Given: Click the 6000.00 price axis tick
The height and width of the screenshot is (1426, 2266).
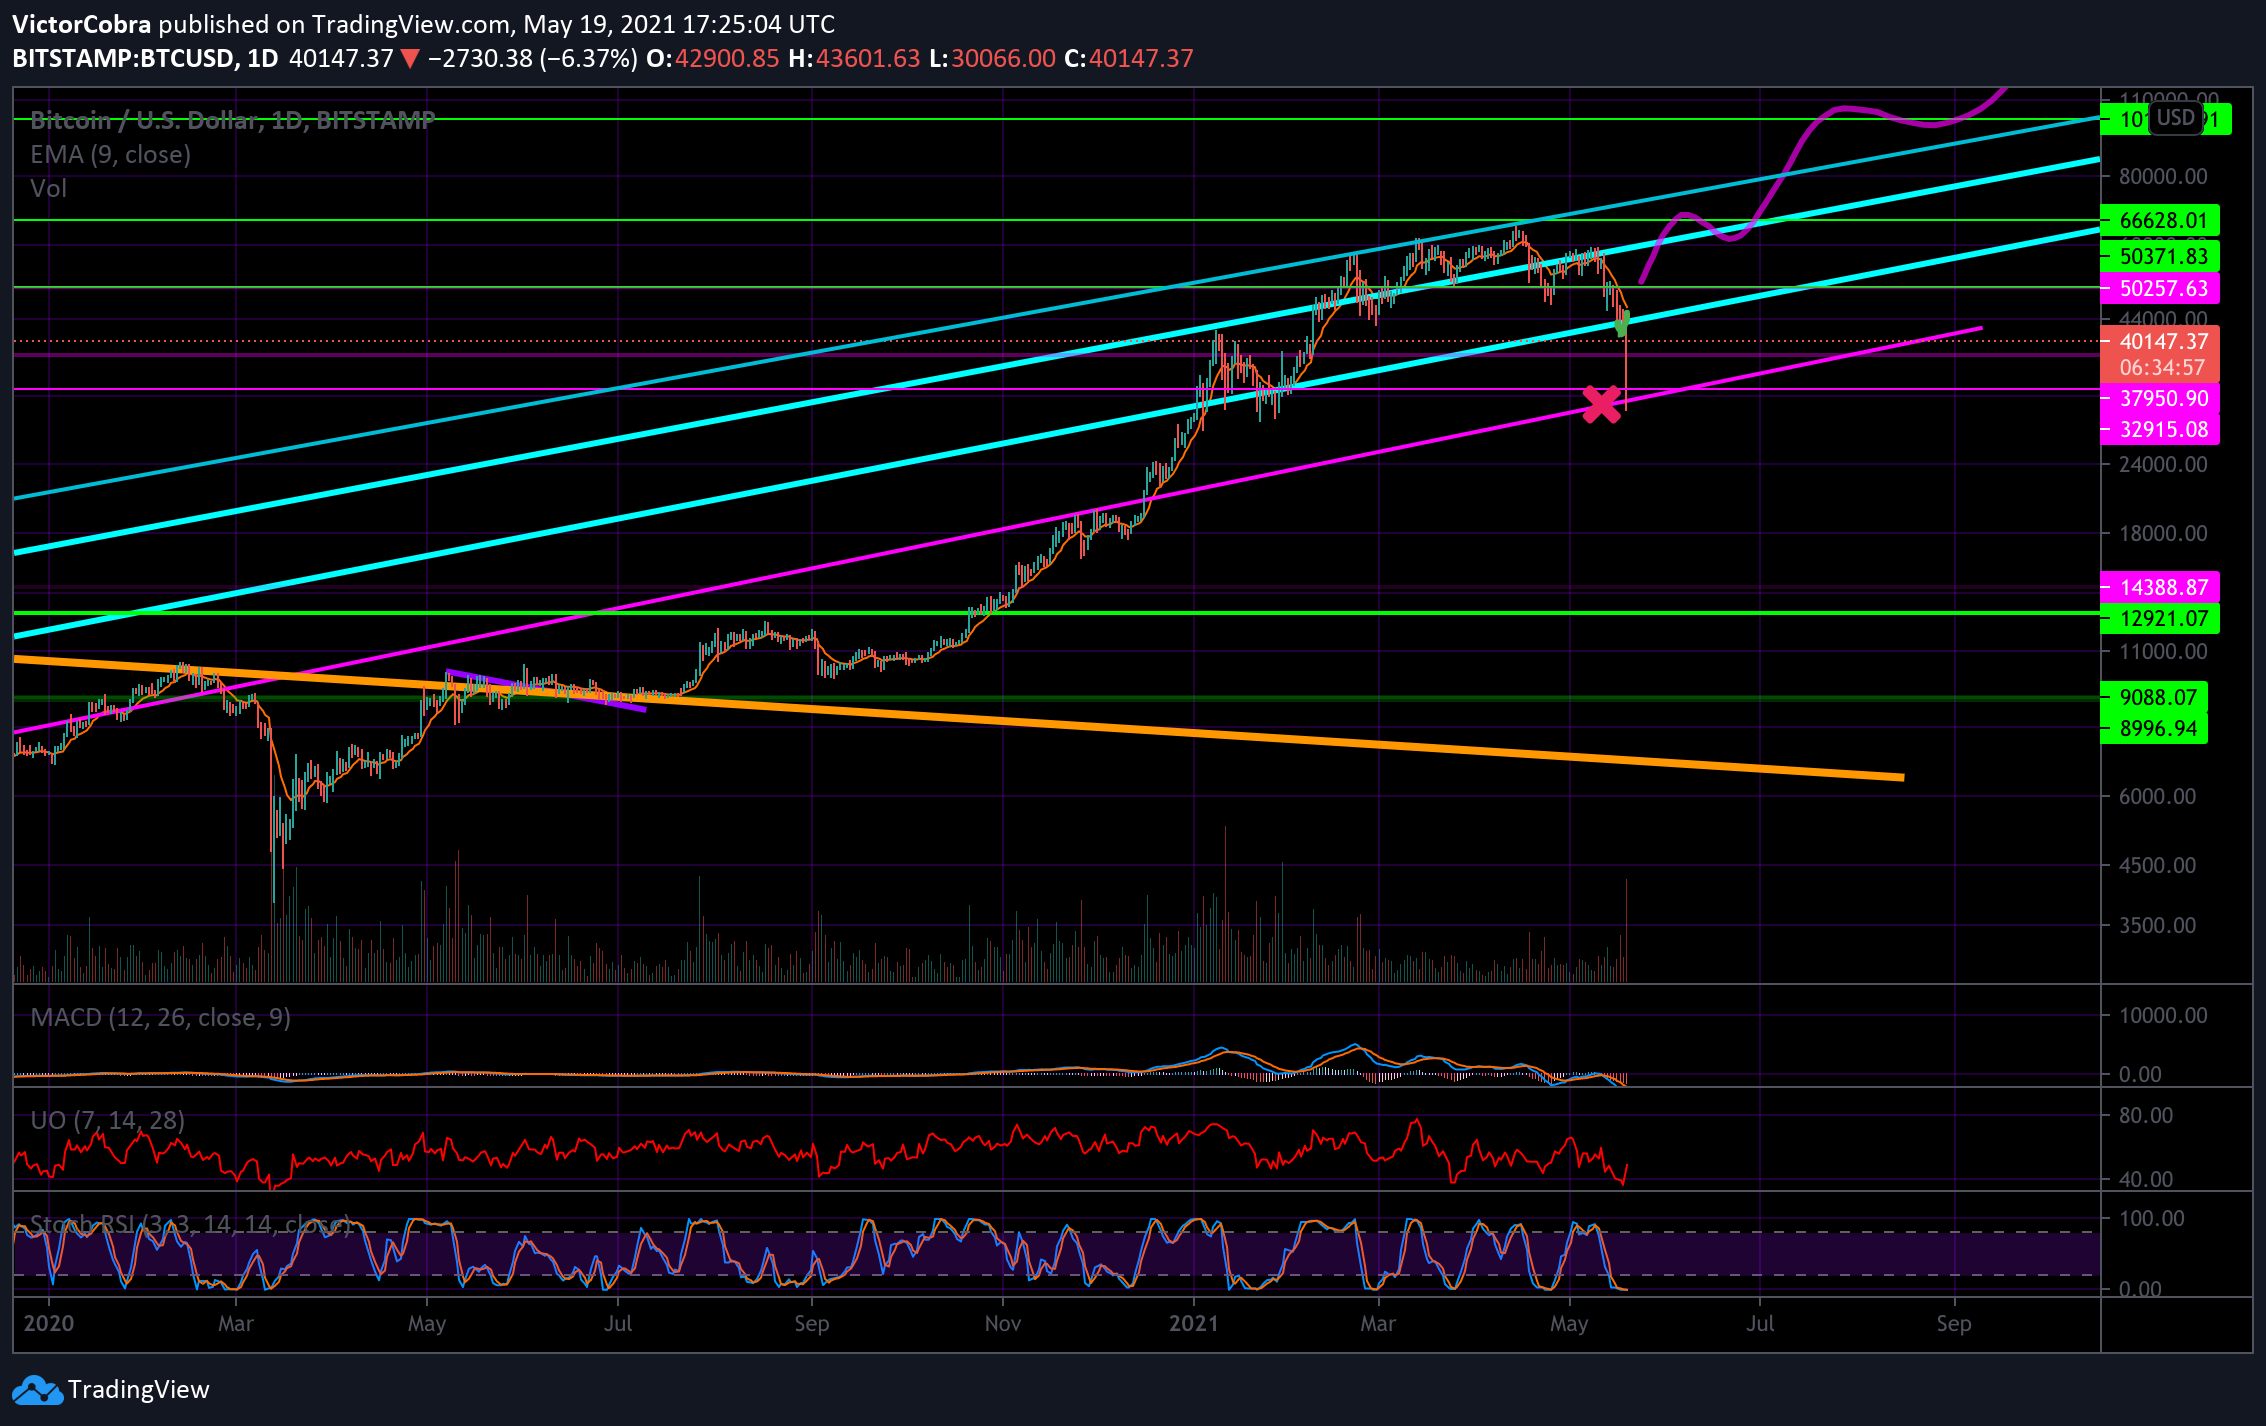Looking at the screenshot, I should [2158, 796].
